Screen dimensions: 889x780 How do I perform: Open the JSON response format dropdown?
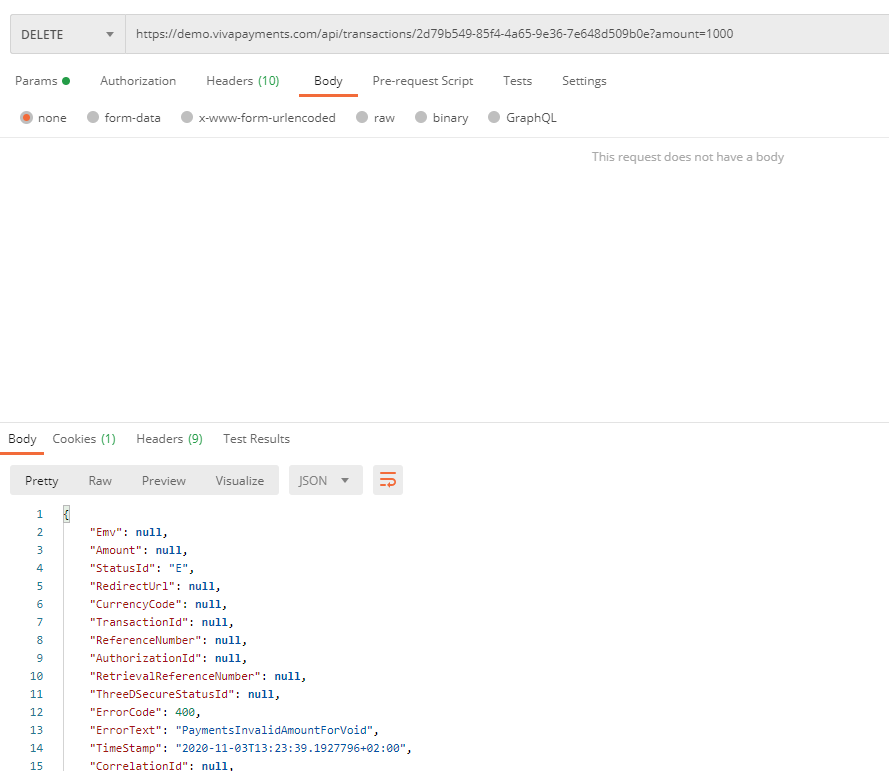click(325, 480)
